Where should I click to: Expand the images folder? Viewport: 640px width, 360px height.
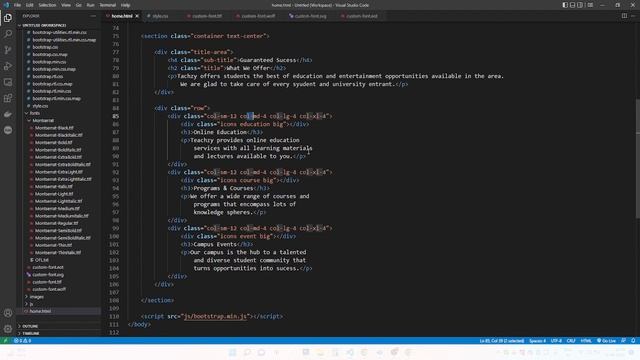[x=36, y=297]
